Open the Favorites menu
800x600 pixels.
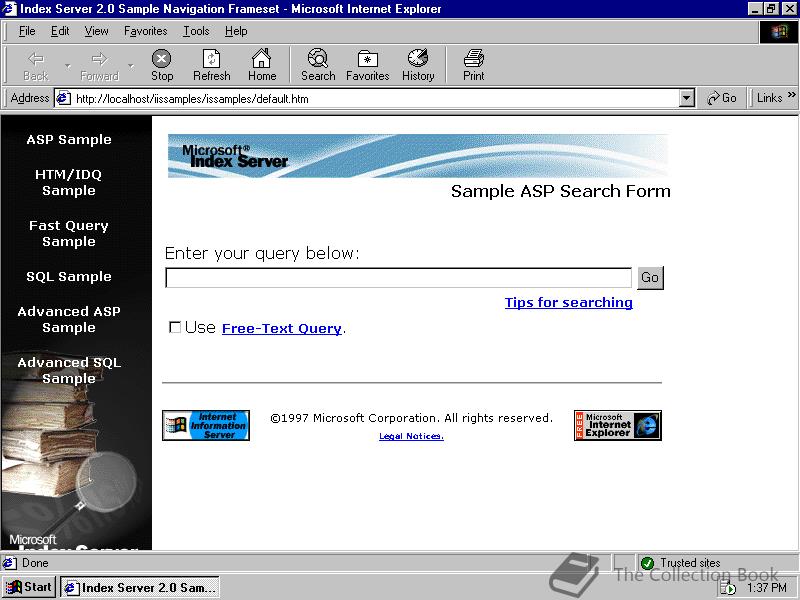tap(145, 31)
